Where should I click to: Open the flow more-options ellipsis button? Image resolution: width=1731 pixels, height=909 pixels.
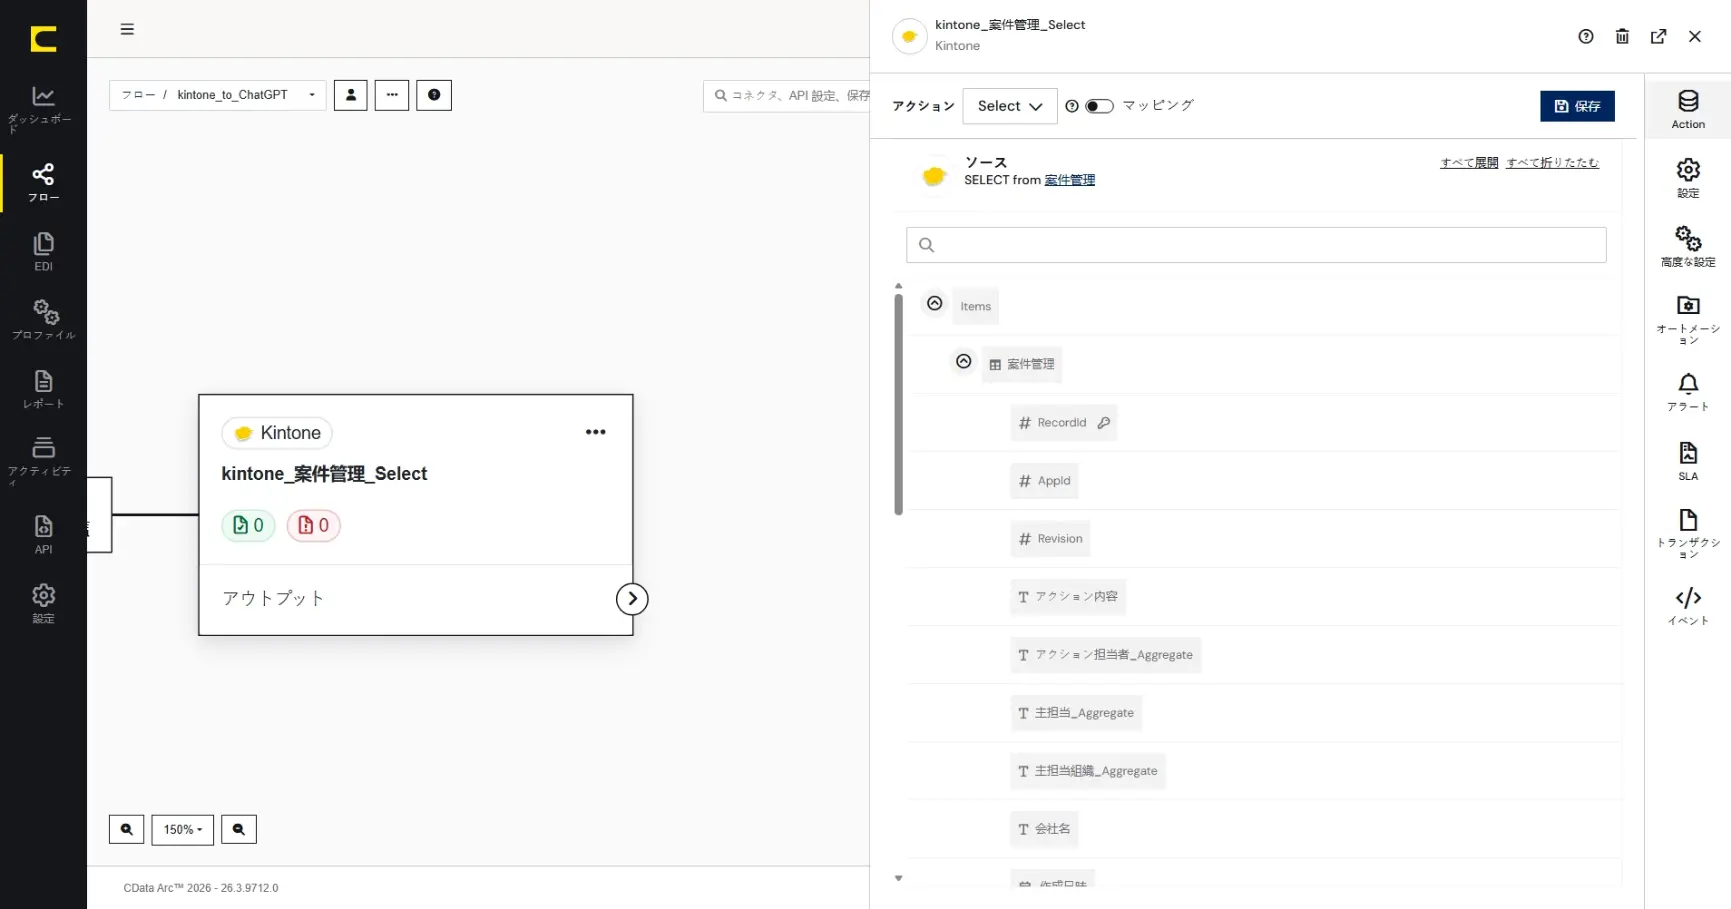coord(392,95)
